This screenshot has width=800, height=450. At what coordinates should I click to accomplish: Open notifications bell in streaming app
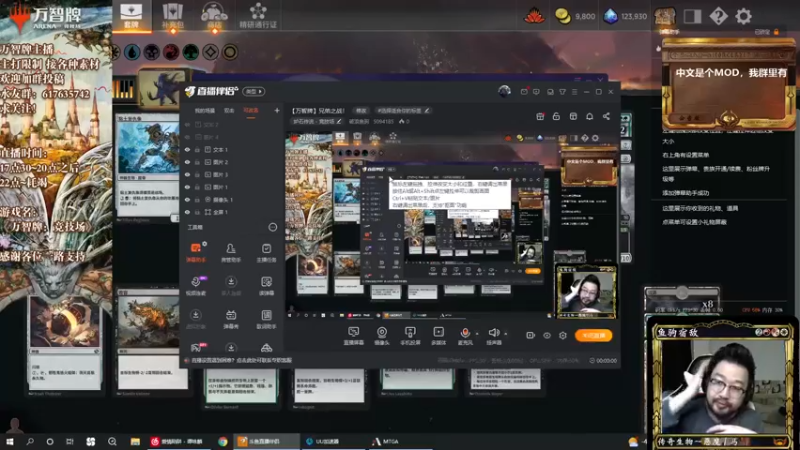[589, 116]
